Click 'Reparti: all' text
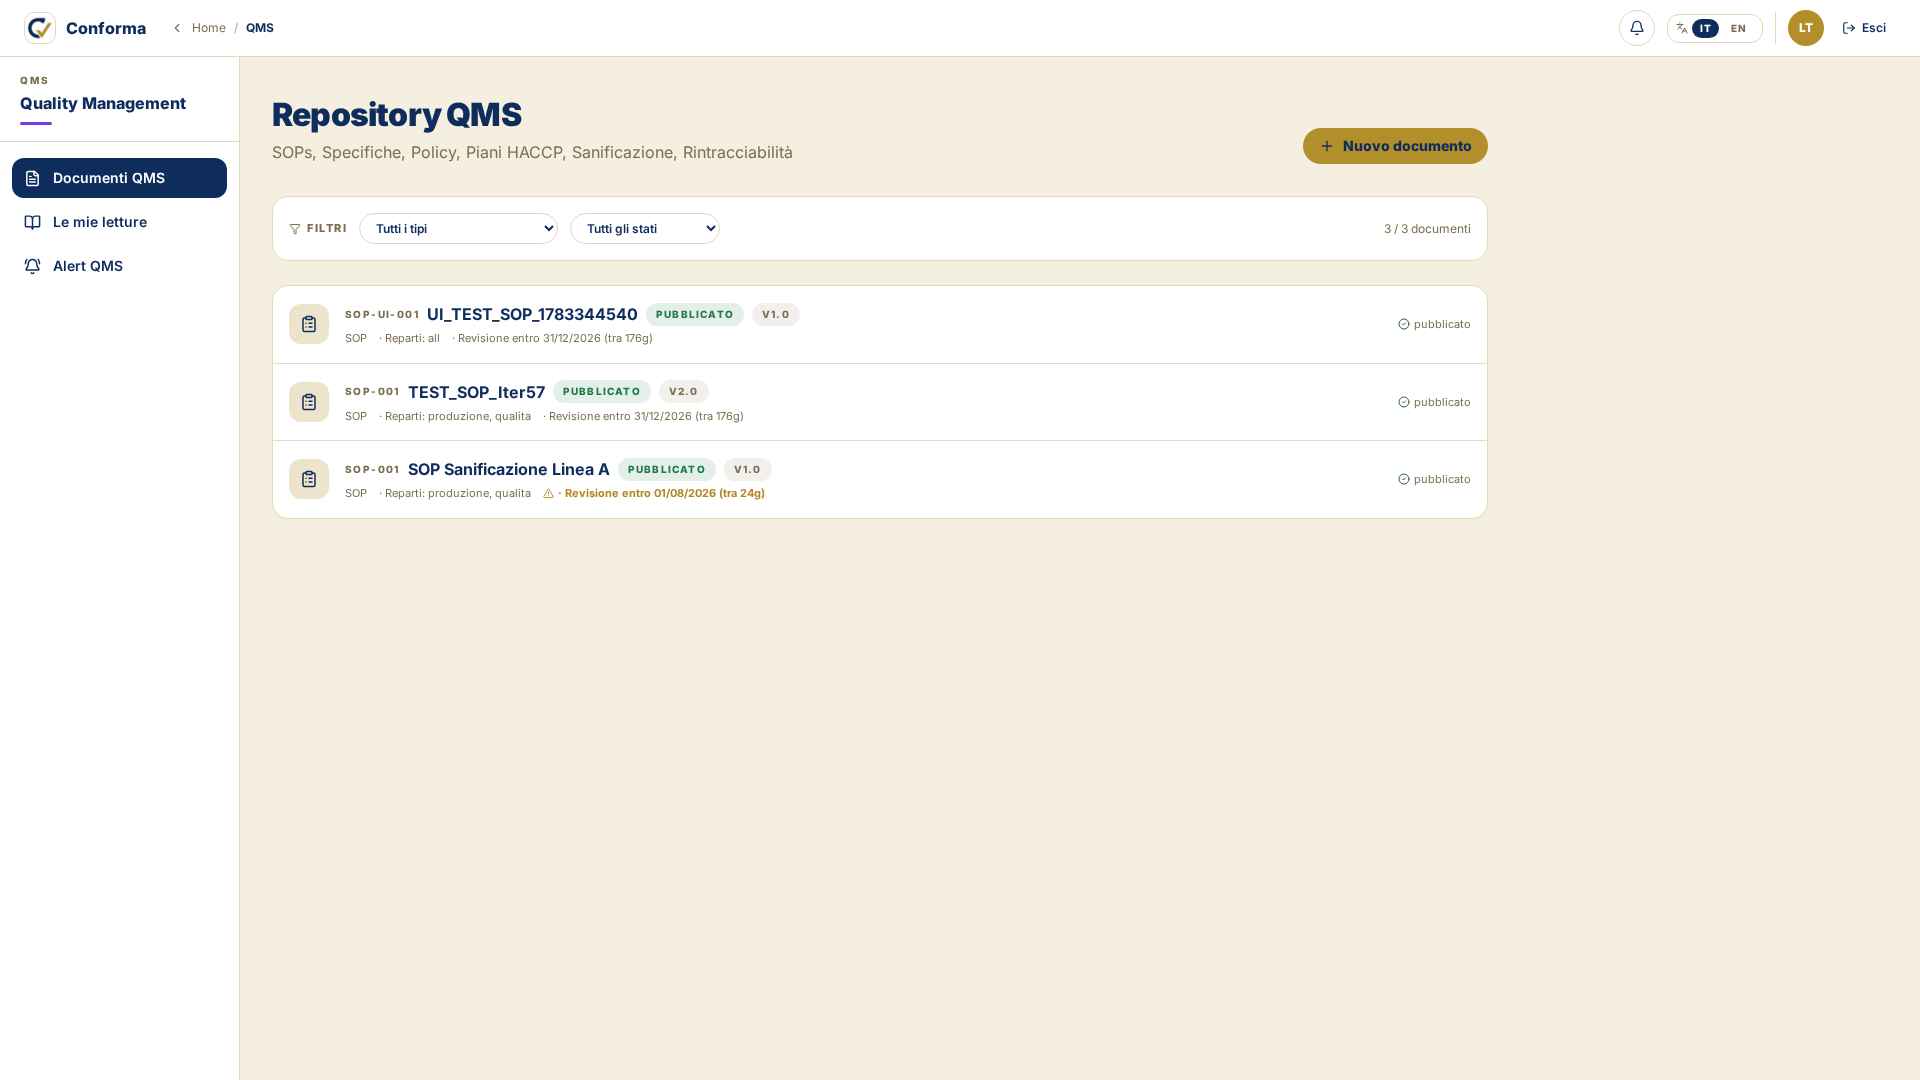 point(412,338)
